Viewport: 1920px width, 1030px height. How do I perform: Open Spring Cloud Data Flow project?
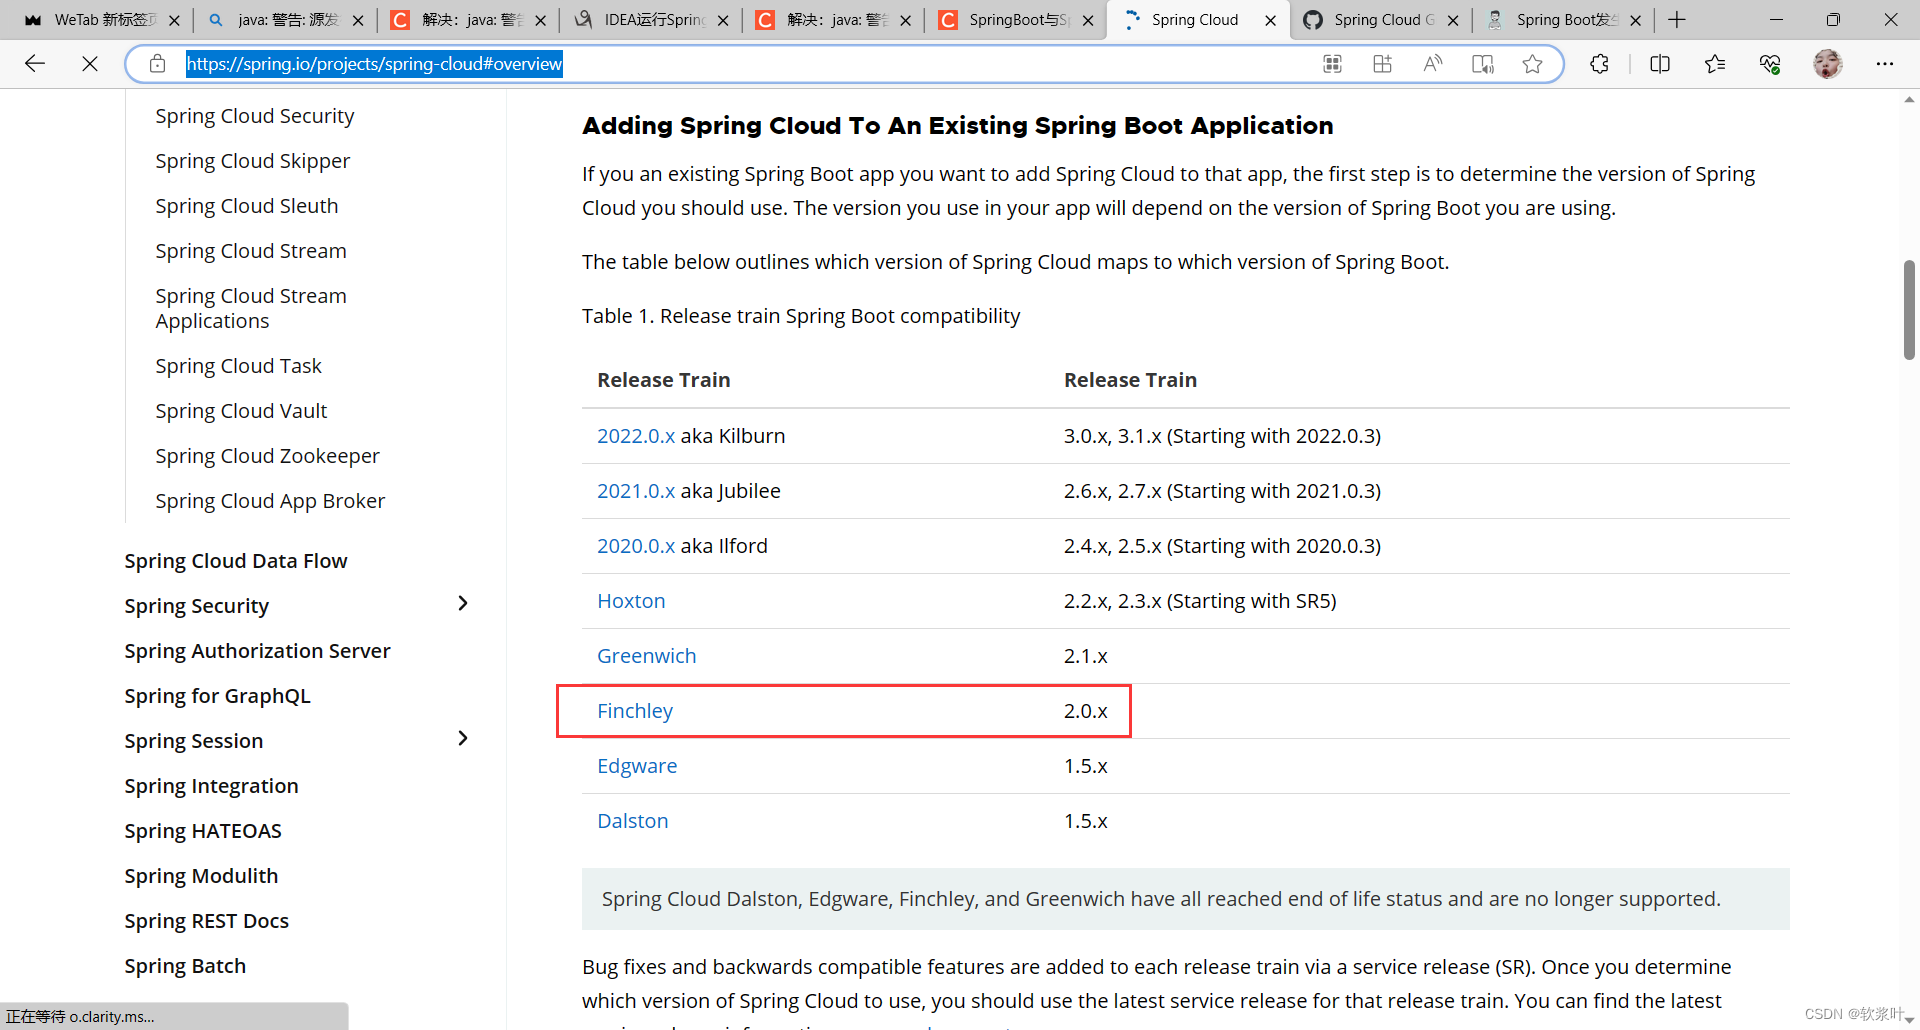(236, 561)
